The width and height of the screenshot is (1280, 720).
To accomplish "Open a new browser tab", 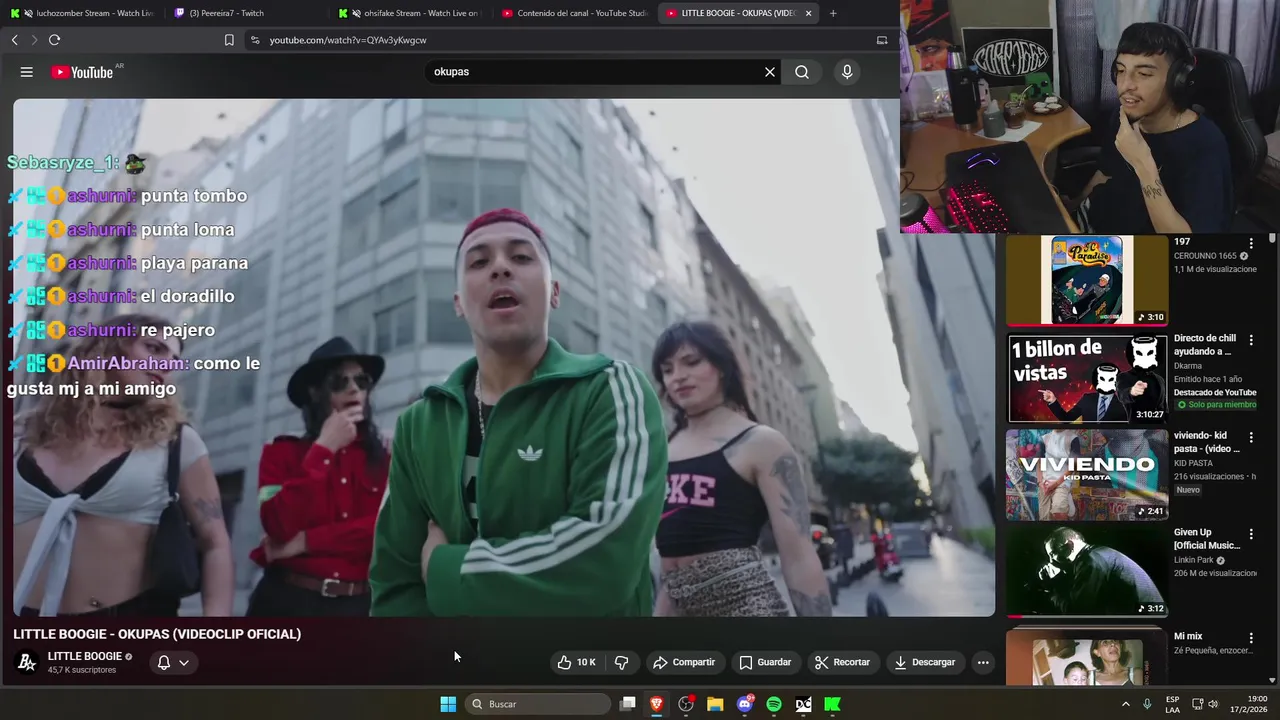I will (x=833, y=13).
